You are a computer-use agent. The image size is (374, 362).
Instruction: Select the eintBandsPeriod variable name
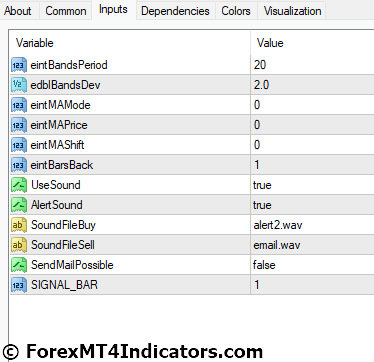point(69,65)
